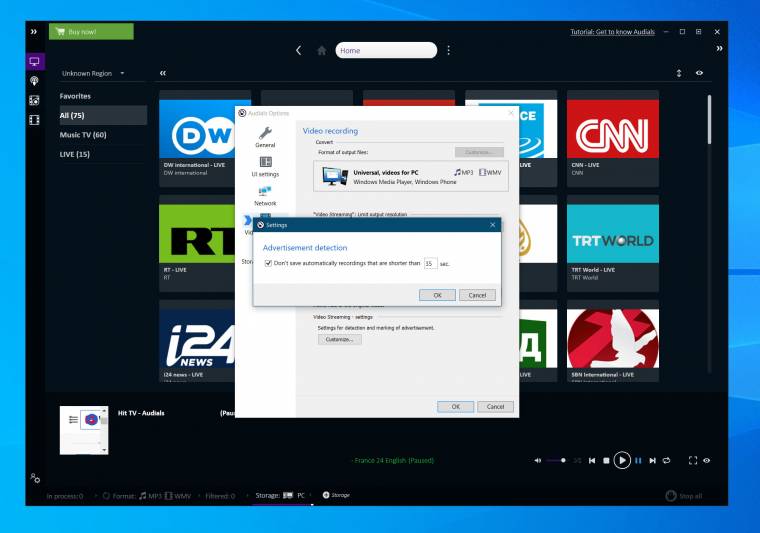
Task: Click France 24 English (Paused) status text
Action: [x=394, y=460]
